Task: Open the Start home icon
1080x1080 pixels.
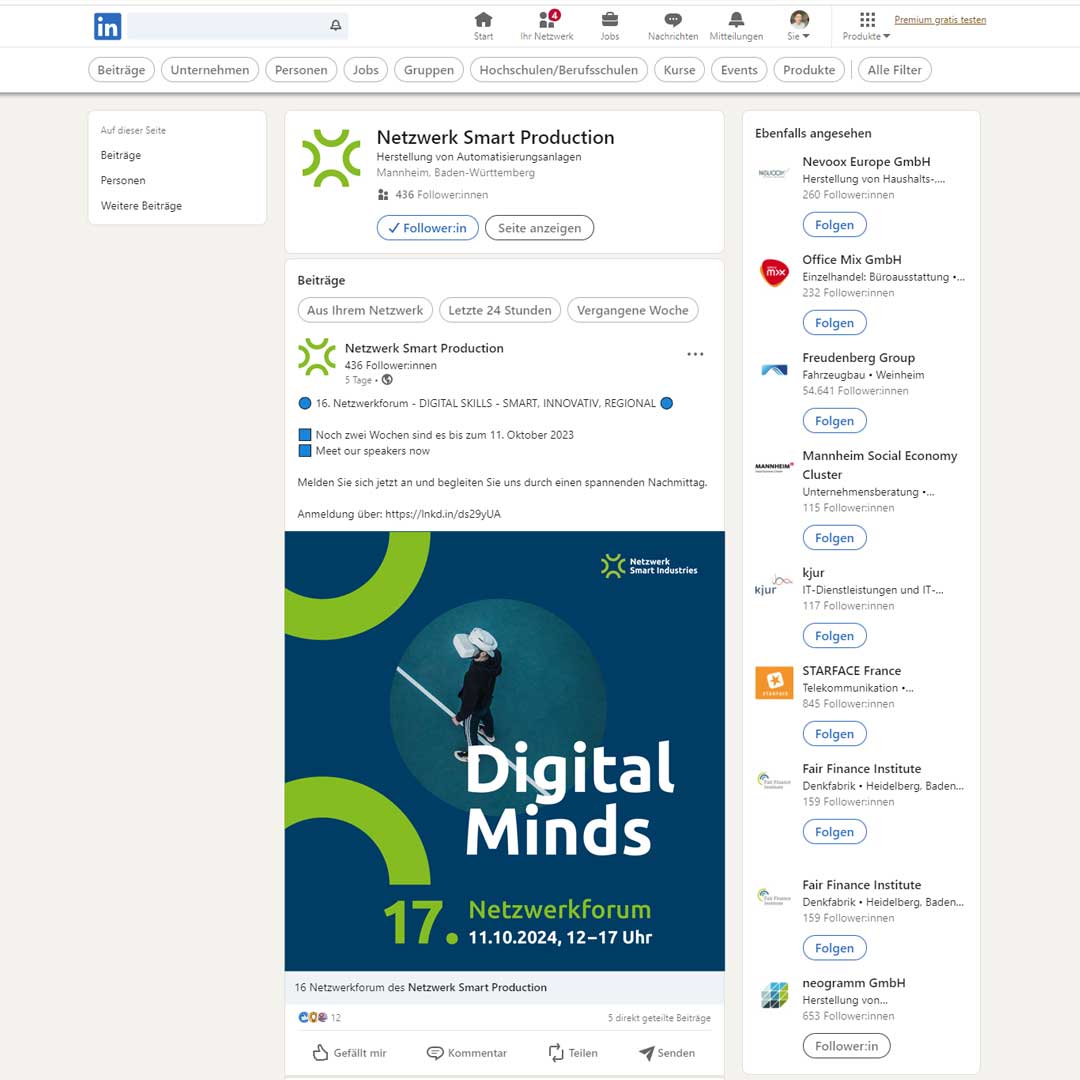Action: coord(484,25)
